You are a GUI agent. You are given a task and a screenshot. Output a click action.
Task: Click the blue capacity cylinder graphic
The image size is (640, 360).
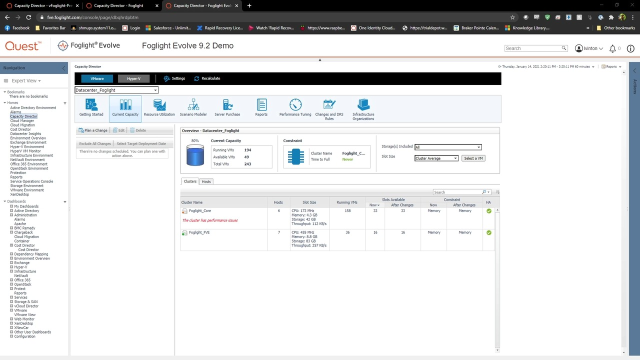[x=195, y=156]
